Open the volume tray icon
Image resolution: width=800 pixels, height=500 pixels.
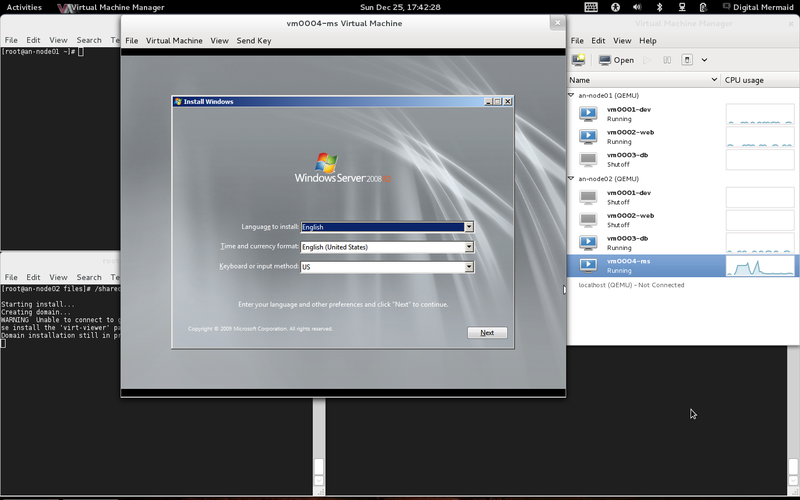[637, 7]
